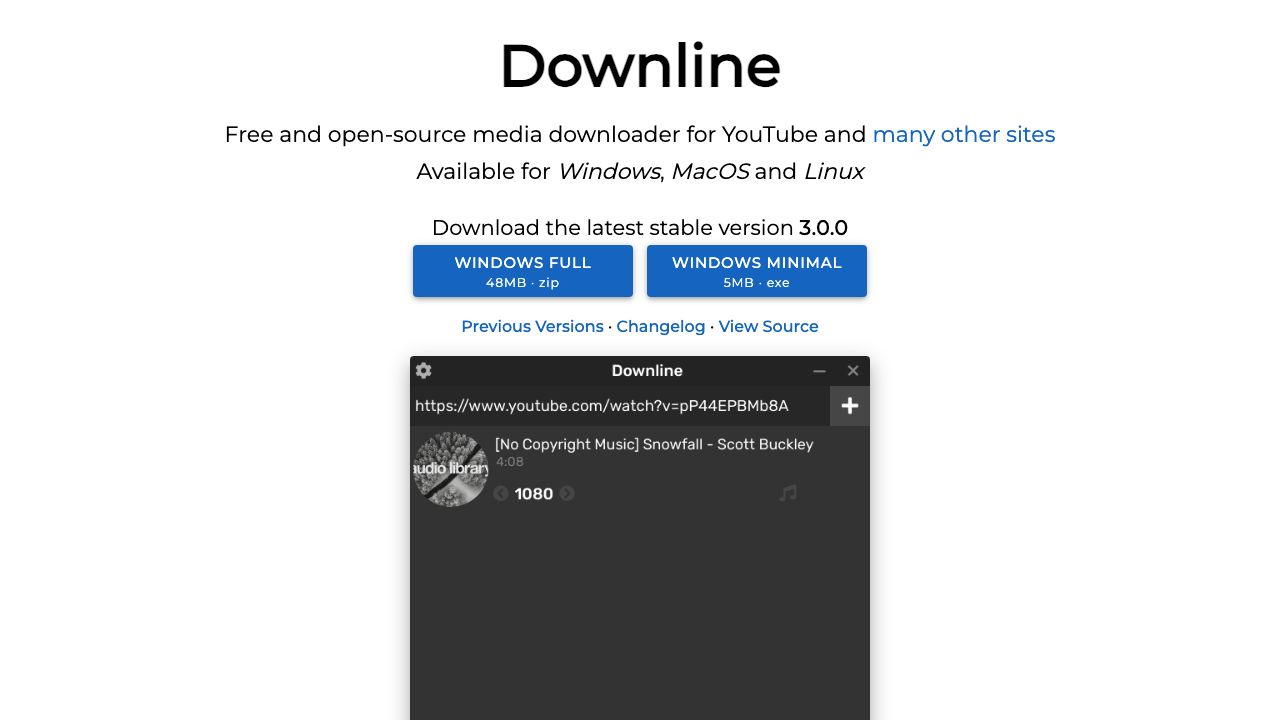Click the 1080 resolution value
The width and height of the screenshot is (1280, 720).
[x=534, y=494]
